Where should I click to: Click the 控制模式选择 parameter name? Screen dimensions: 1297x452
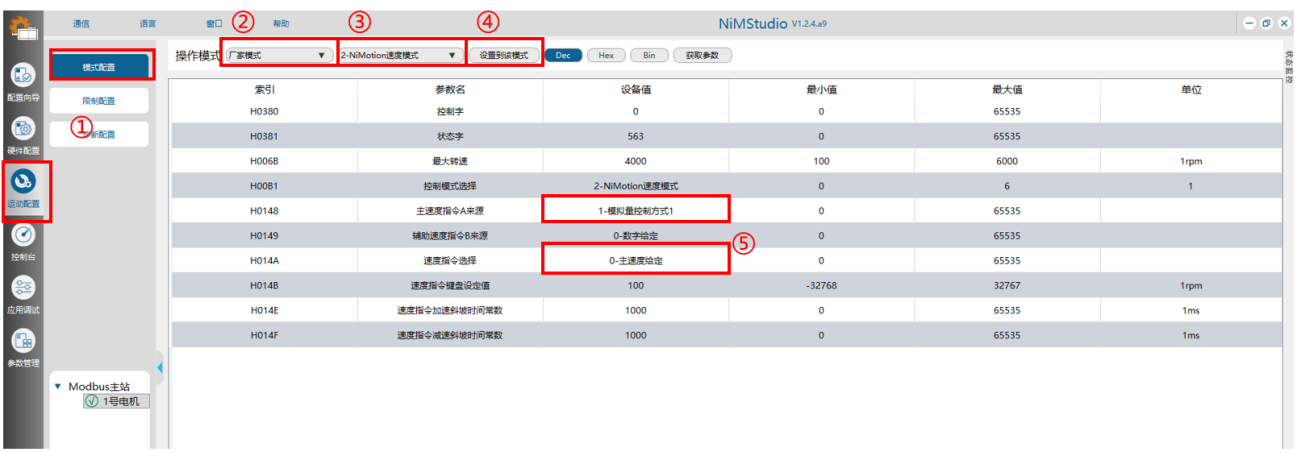pyautogui.click(x=450, y=185)
